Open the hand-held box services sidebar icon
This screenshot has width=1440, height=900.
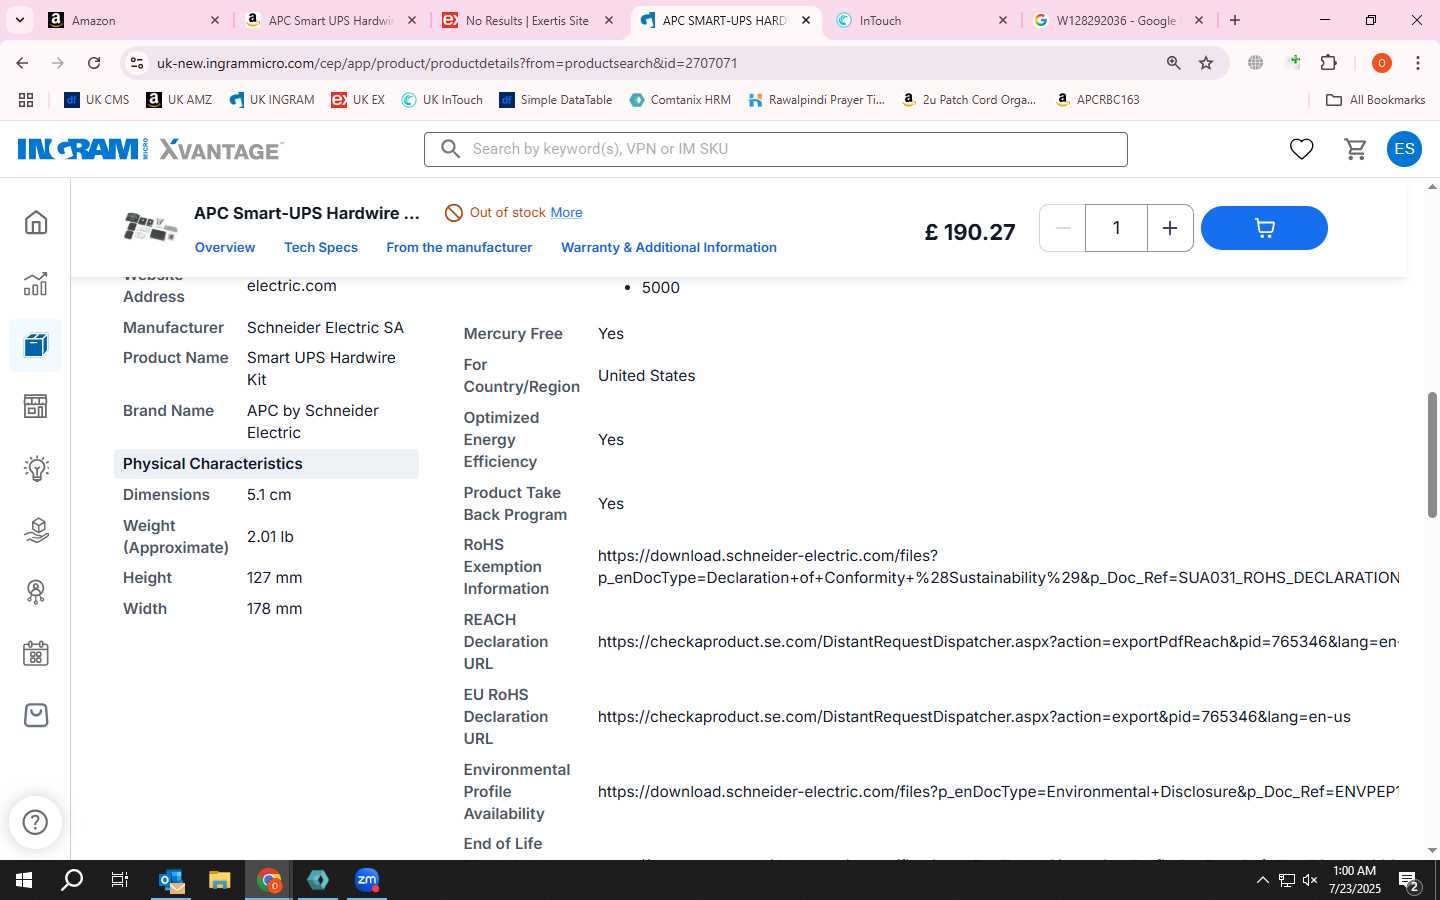[36, 530]
